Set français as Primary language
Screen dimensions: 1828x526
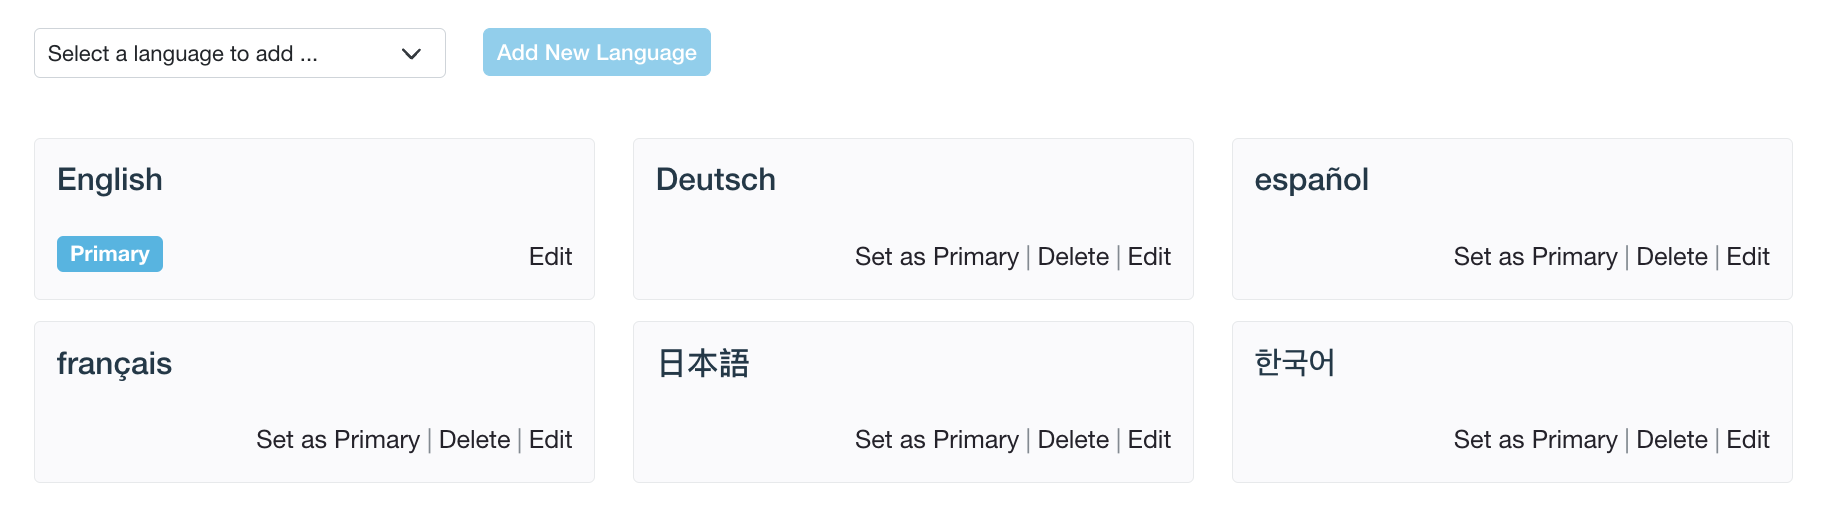[x=338, y=440]
